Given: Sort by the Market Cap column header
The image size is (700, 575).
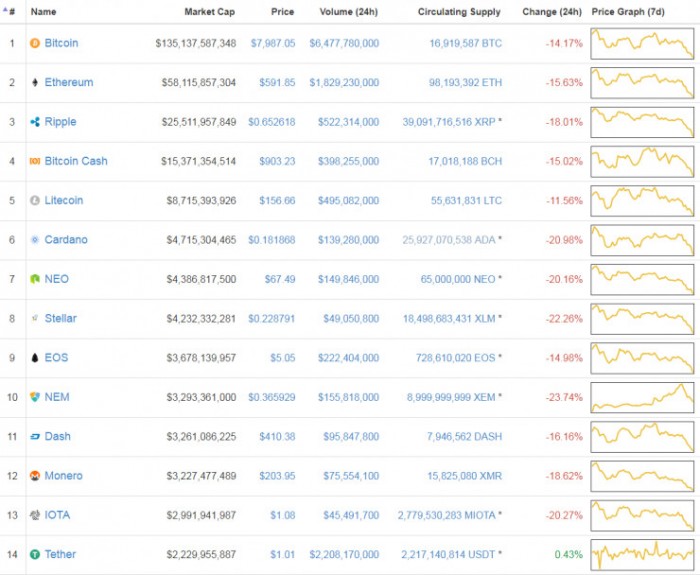Looking at the screenshot, I should 209,12.
